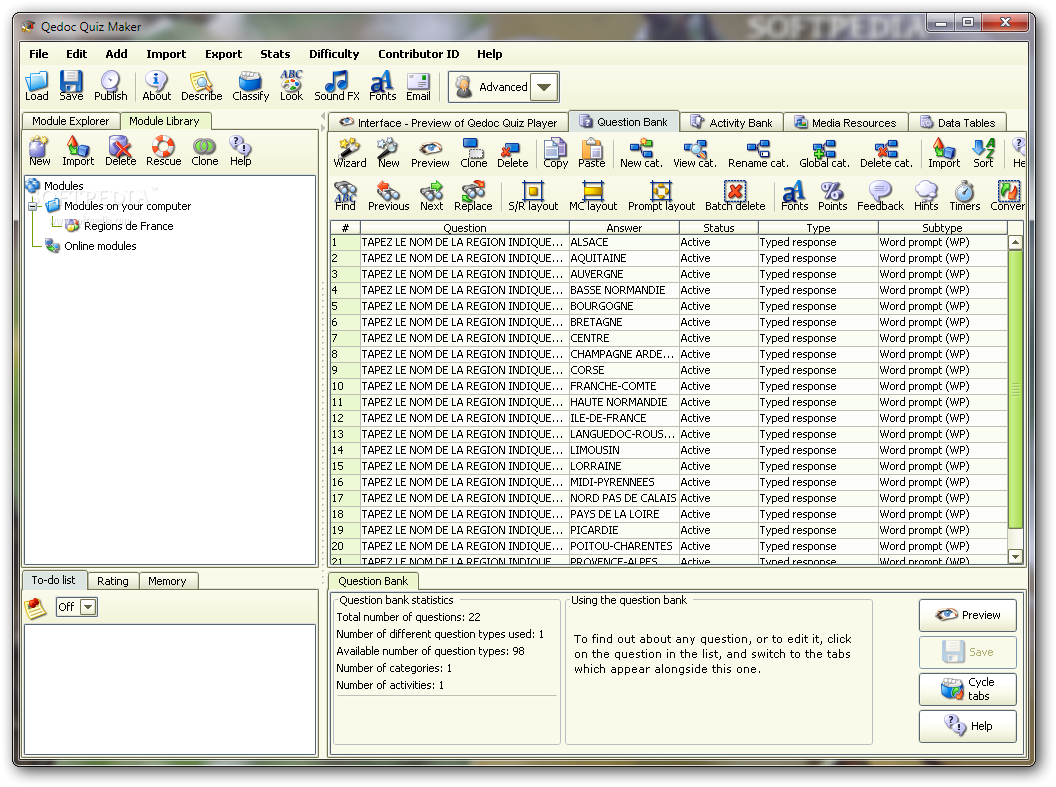This screenshot has width=1056, height=787.
Task: Click the Save floppy disk toolbar icon
Action: click(71, 85)
